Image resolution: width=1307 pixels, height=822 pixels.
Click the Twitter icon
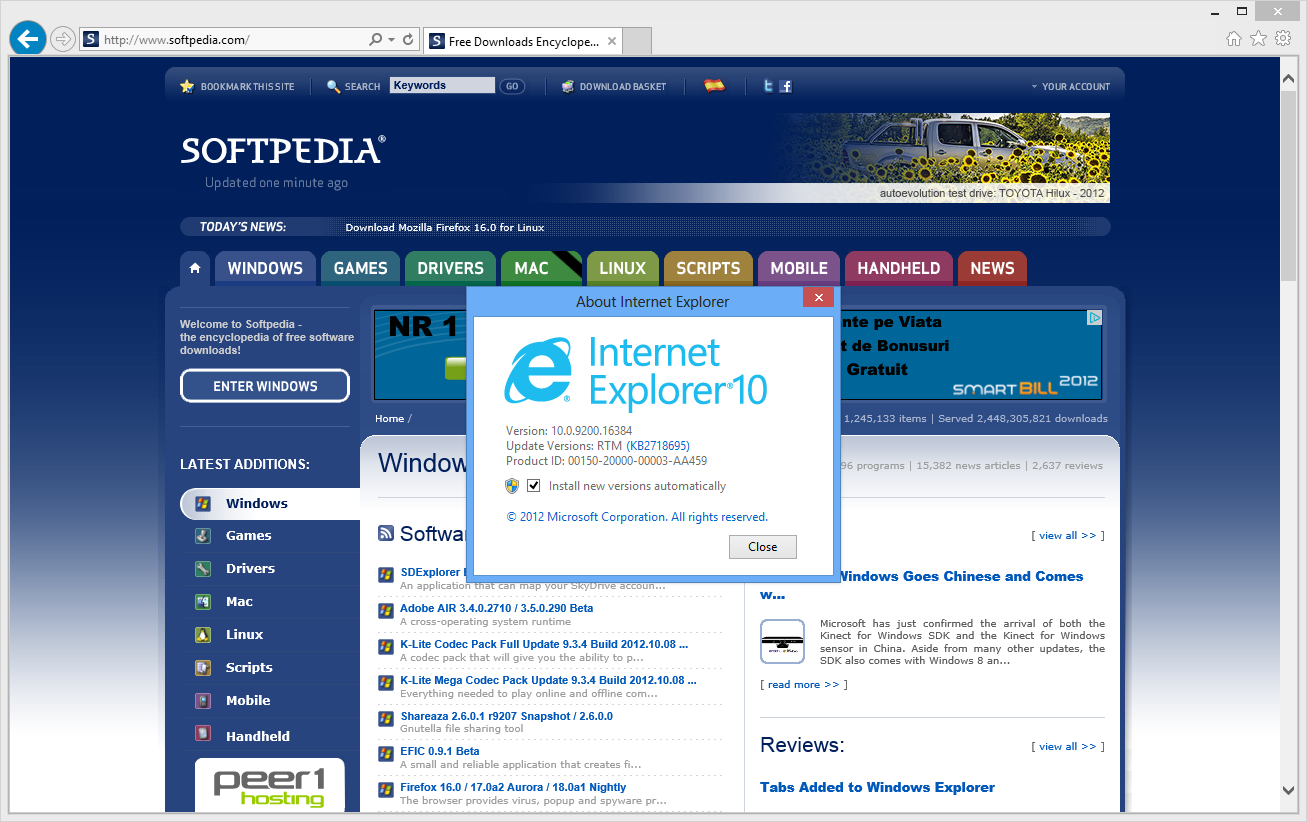[x=769, y=86]
